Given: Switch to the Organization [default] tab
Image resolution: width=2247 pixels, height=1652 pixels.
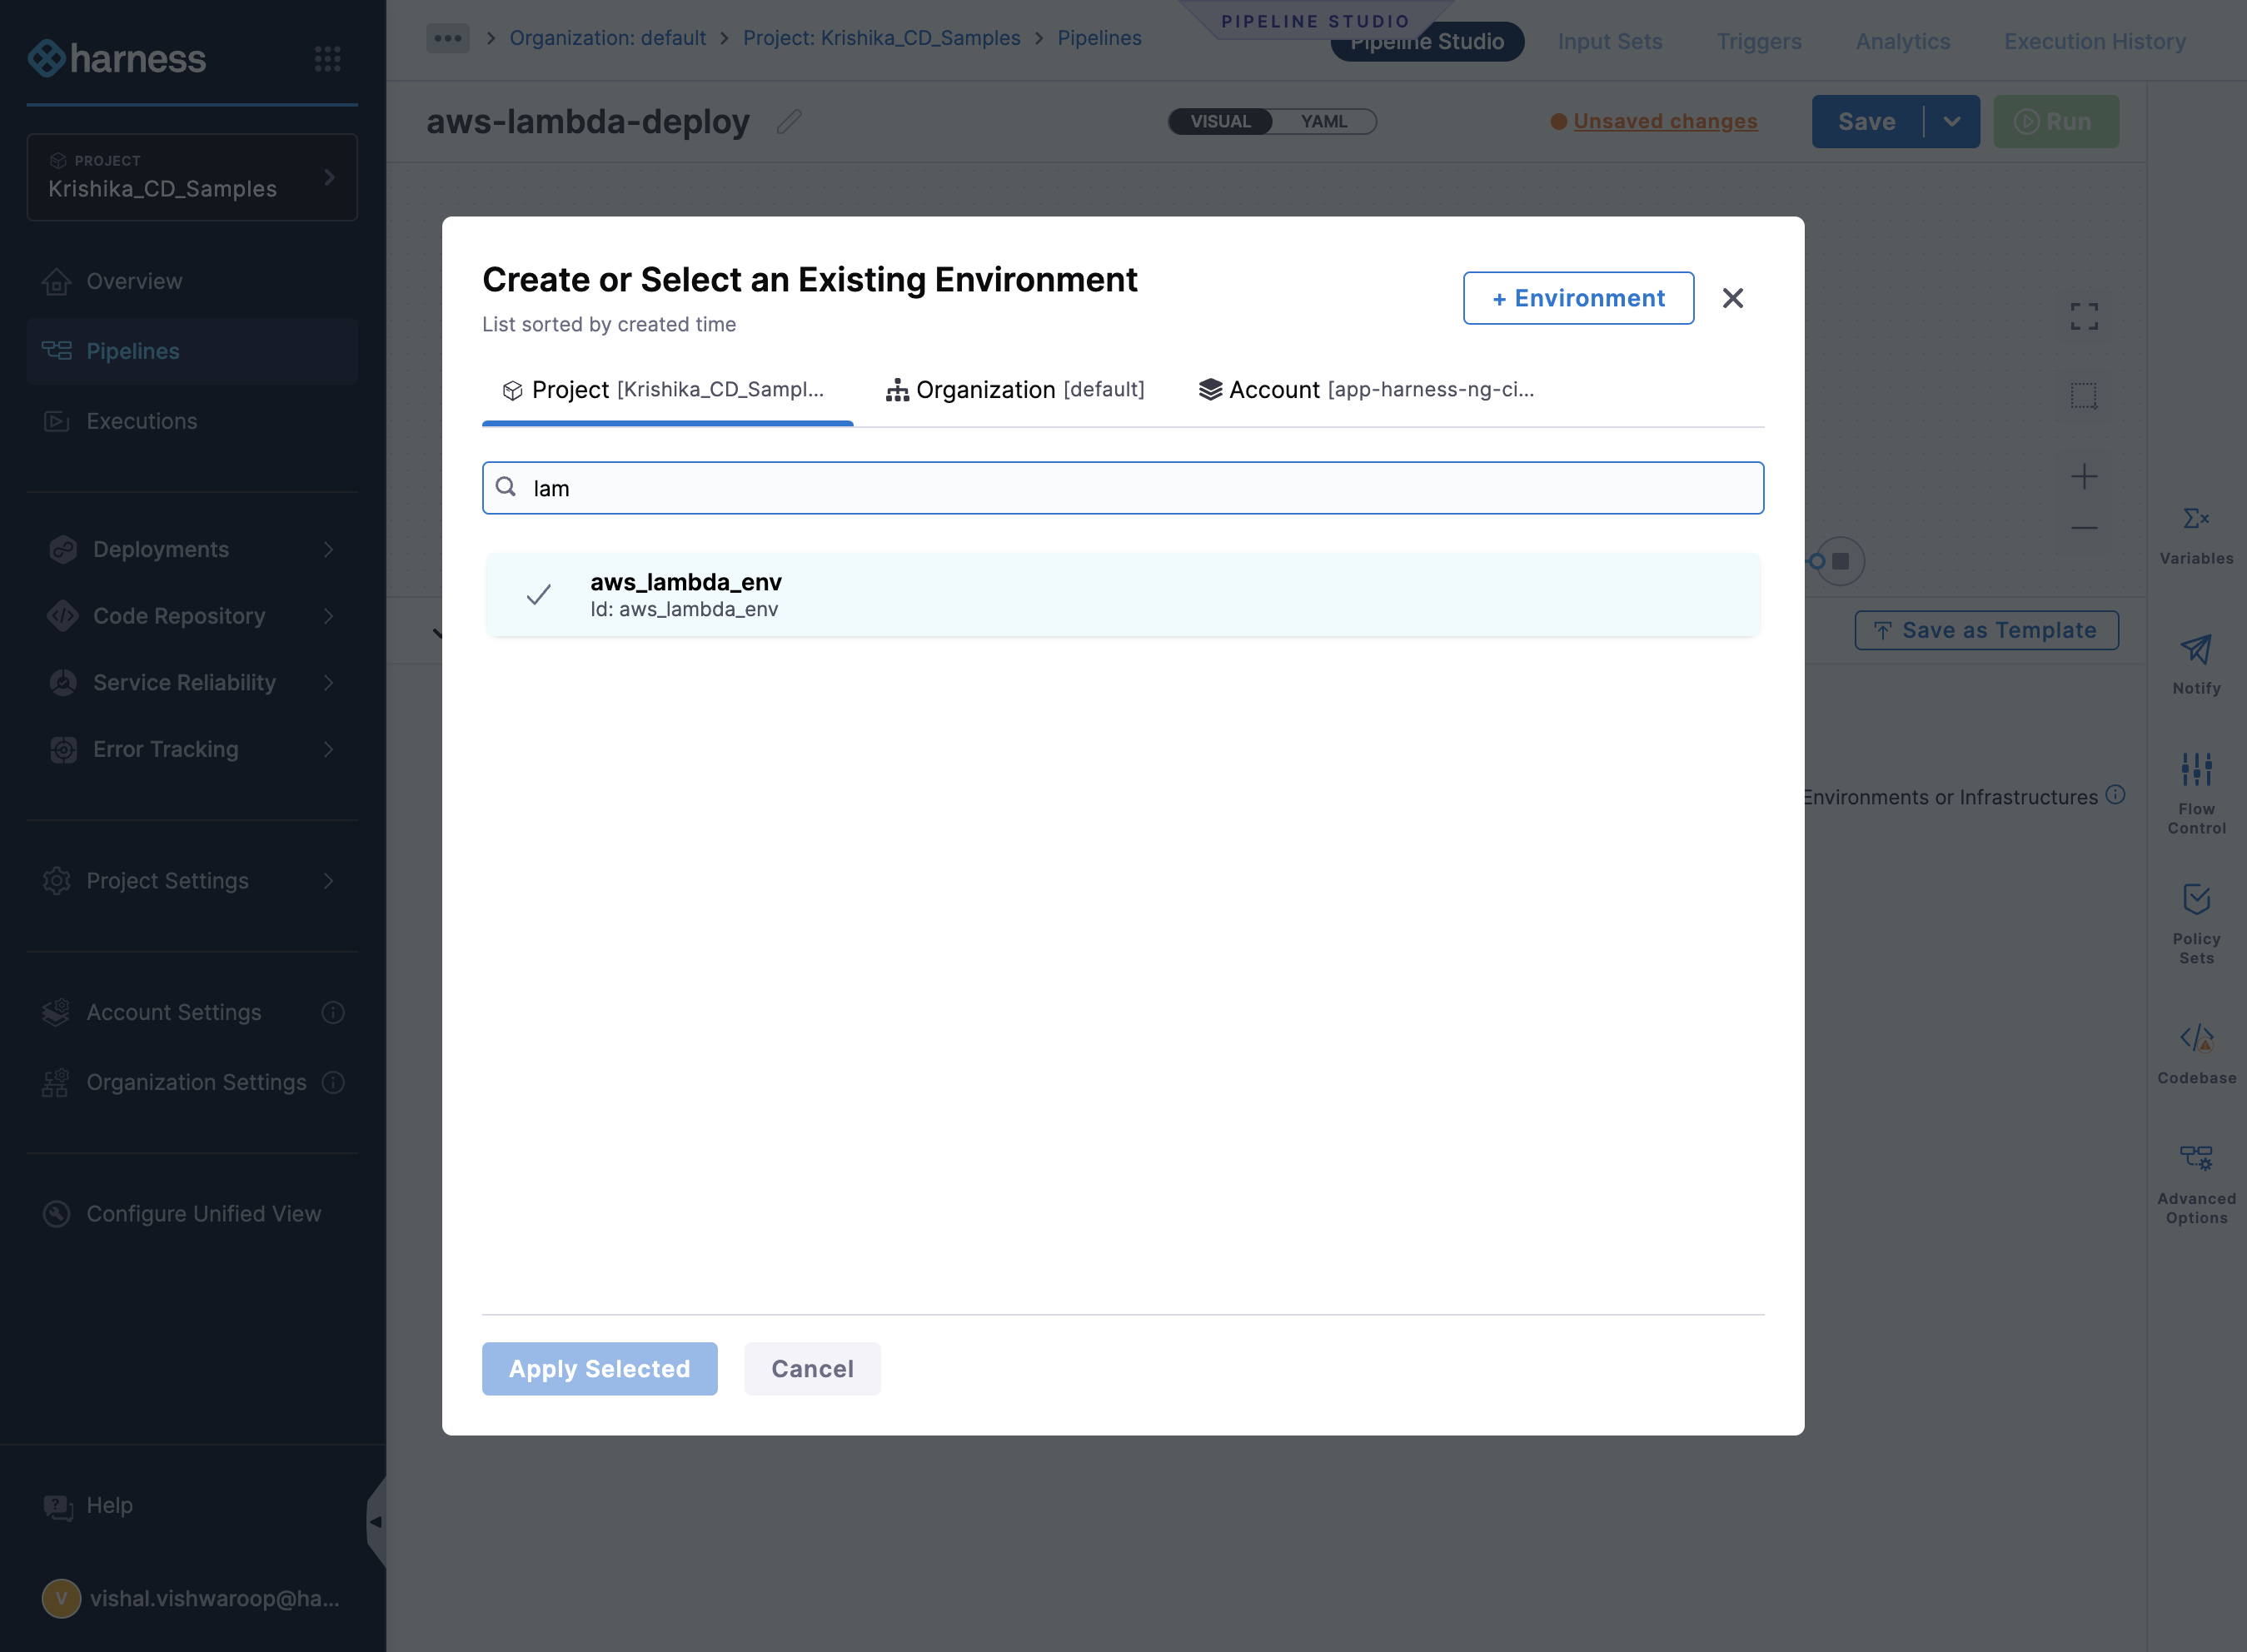Looking at the screenshot, I should click(1015, 390).
